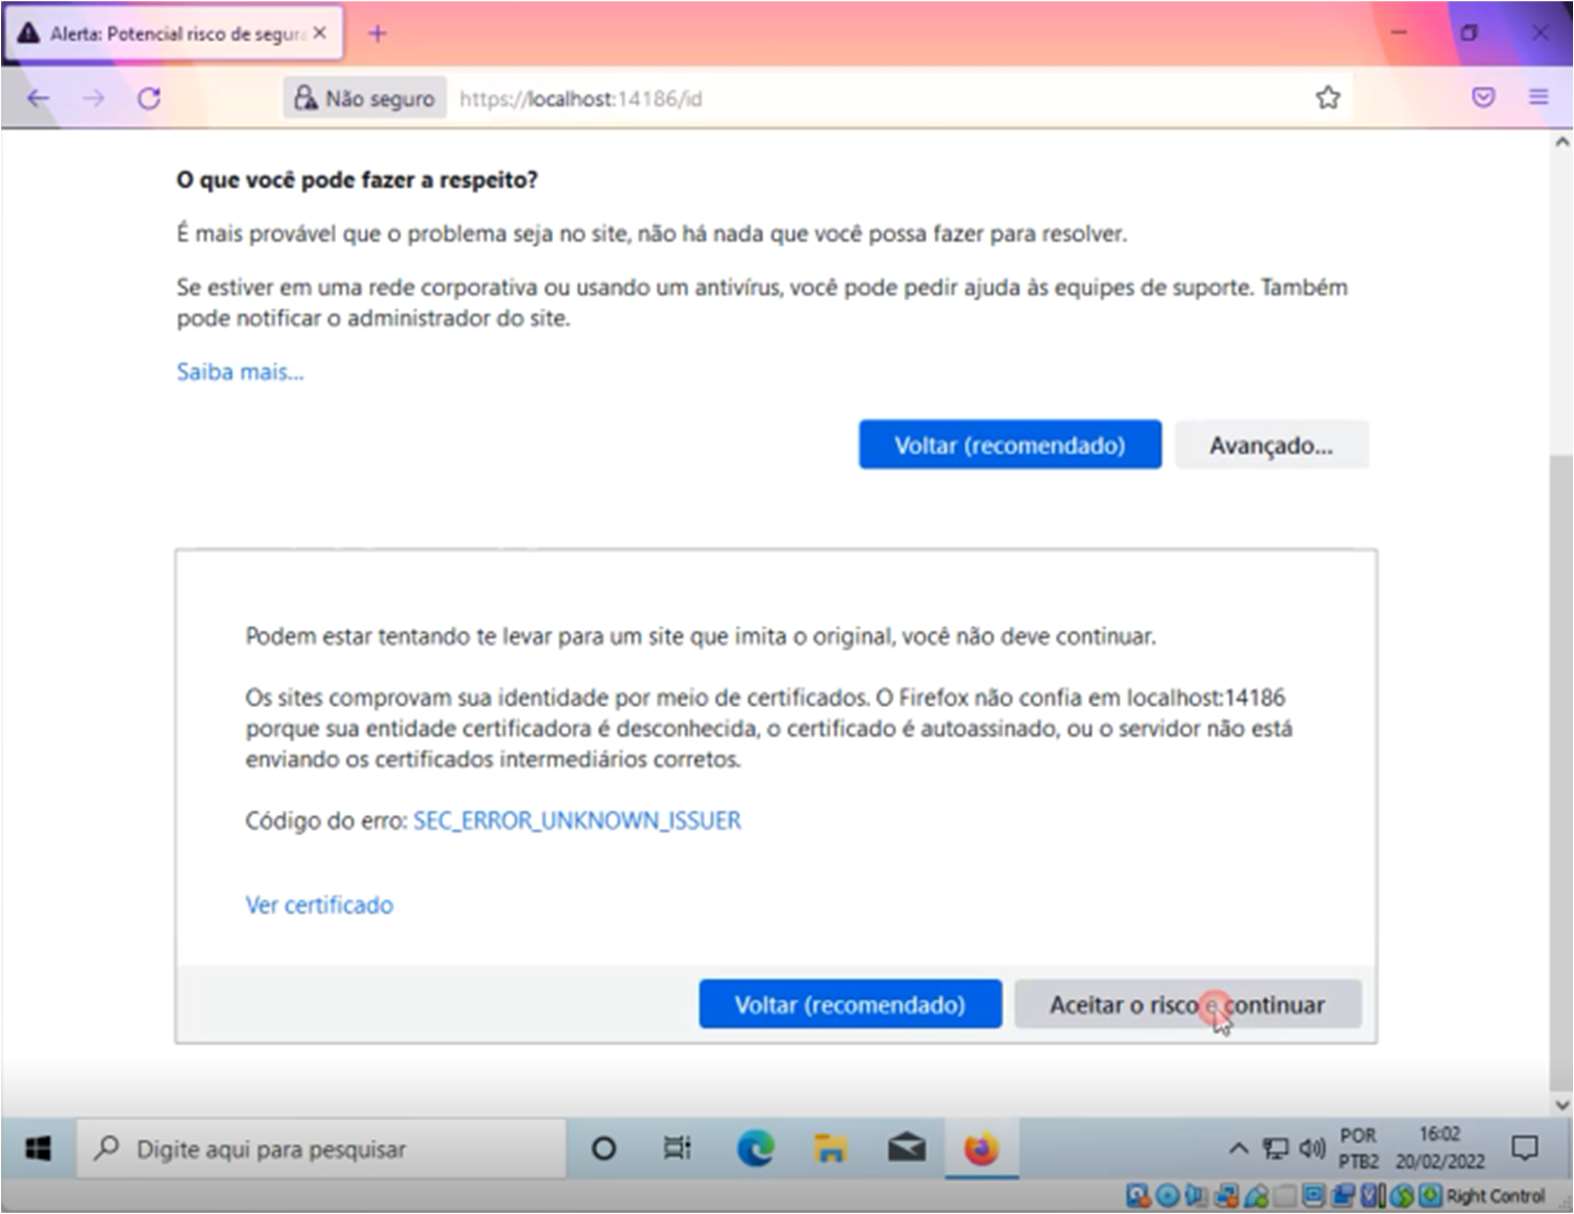Reload the current page
This screenshot has width=1574, height=1214.
coord(149,98)
